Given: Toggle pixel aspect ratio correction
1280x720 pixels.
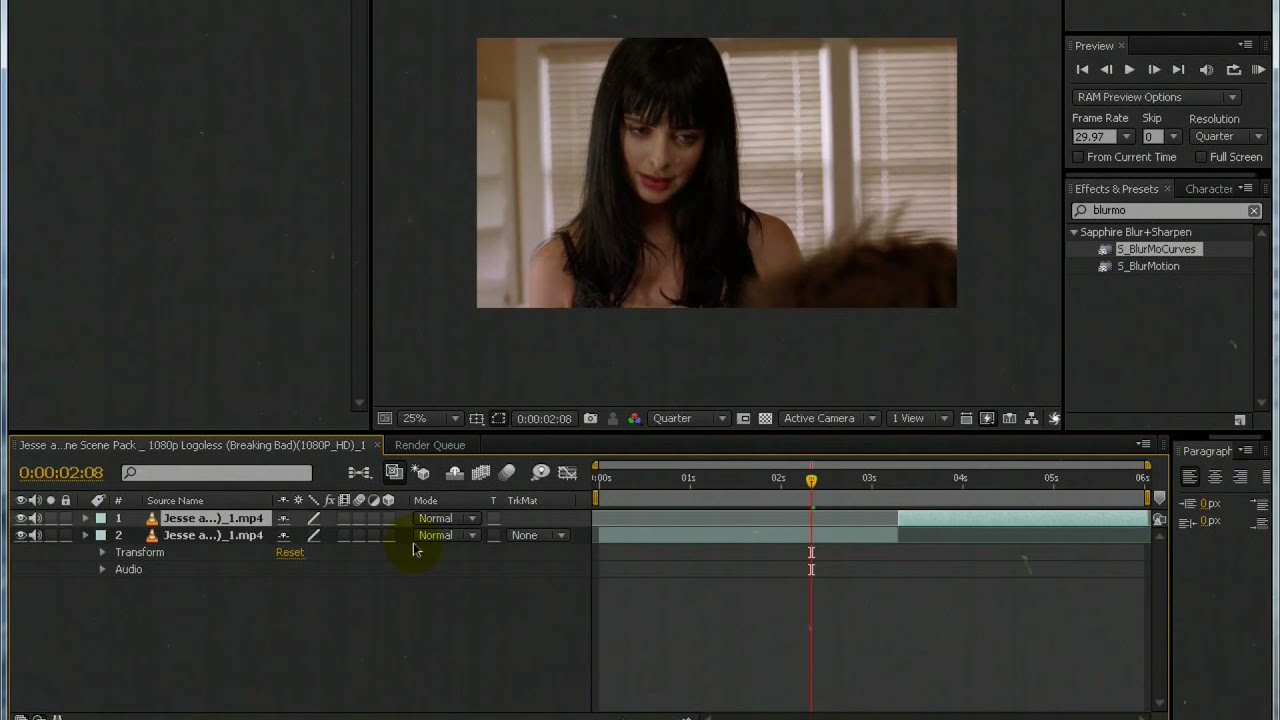Looking at the screenshot, I should [966, 419].
